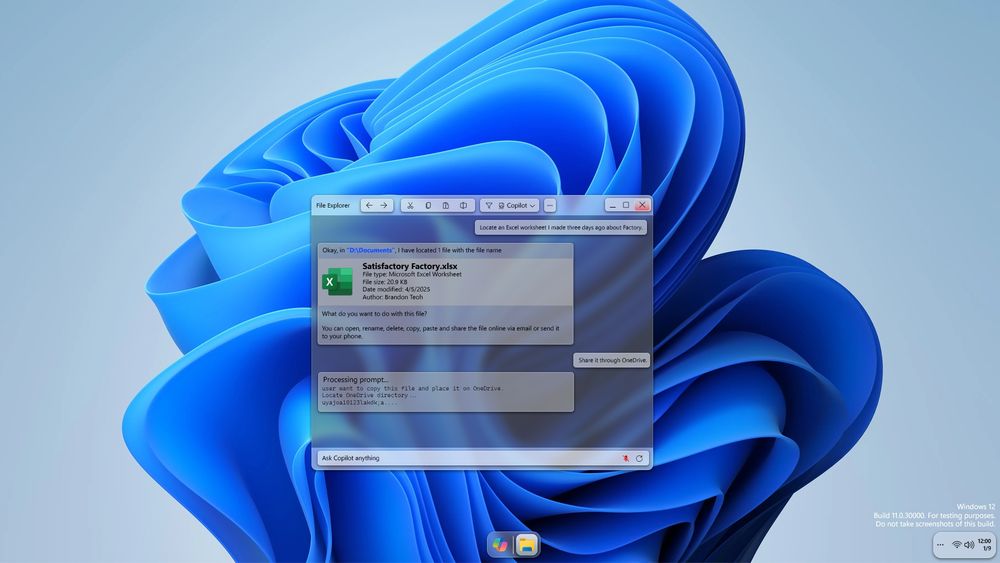Focus the 'Ask Copilot anything' input box
Screen dimensions: 1000x563
[483, 458]
